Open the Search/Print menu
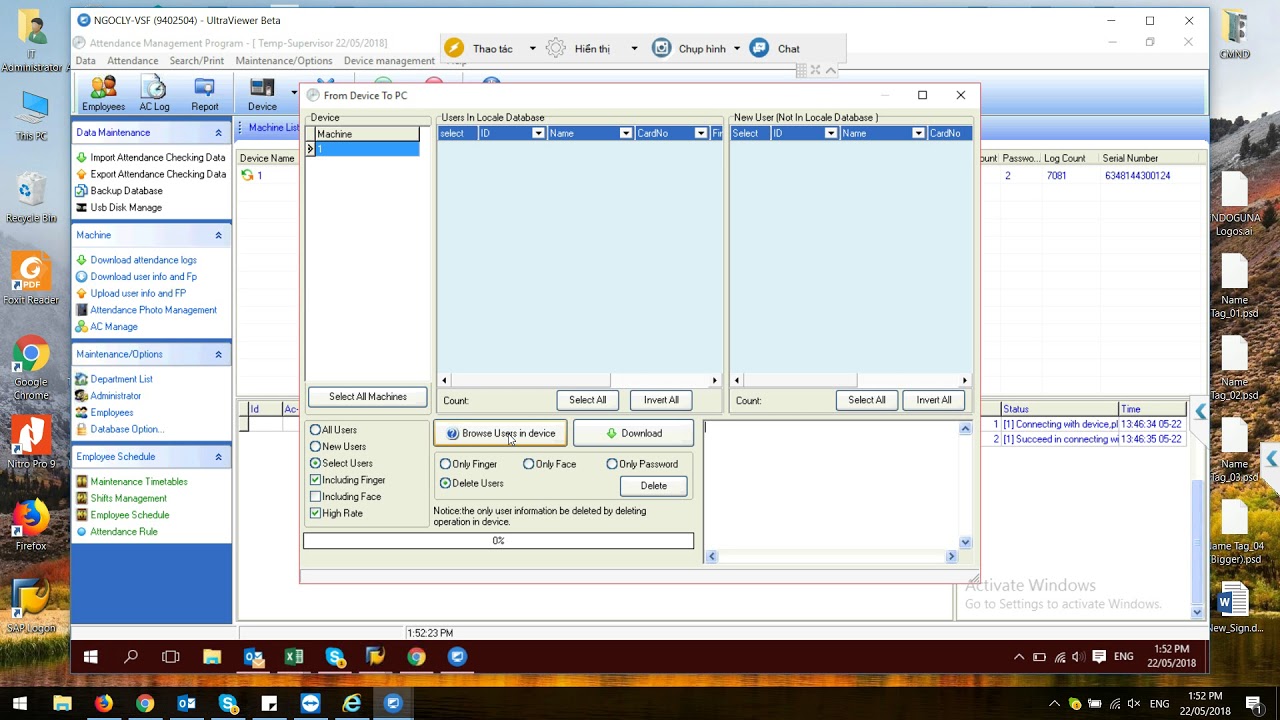1280x720 pixels. [197, 61]
